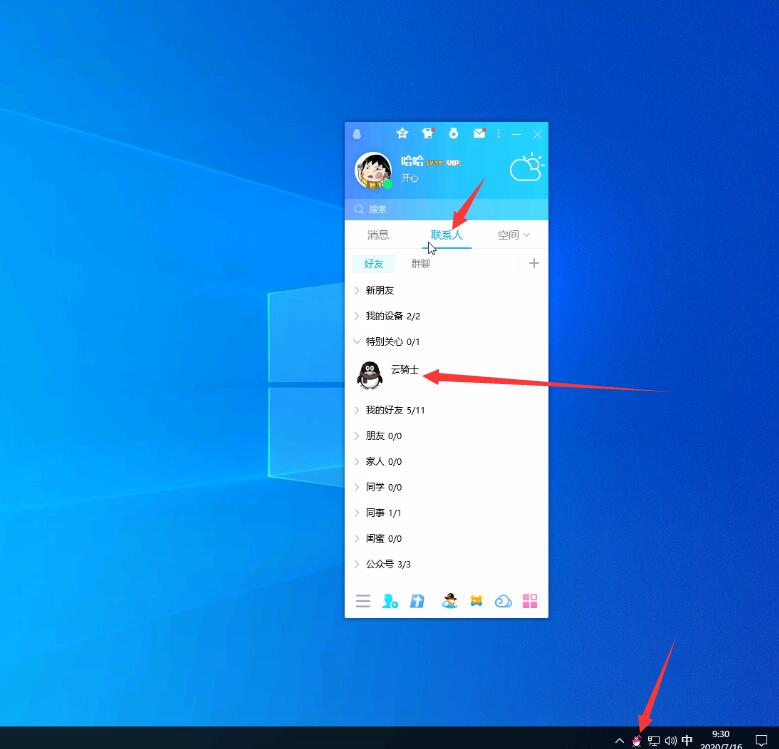Open the pirate penguin game icon

click(x=450, y=600)
